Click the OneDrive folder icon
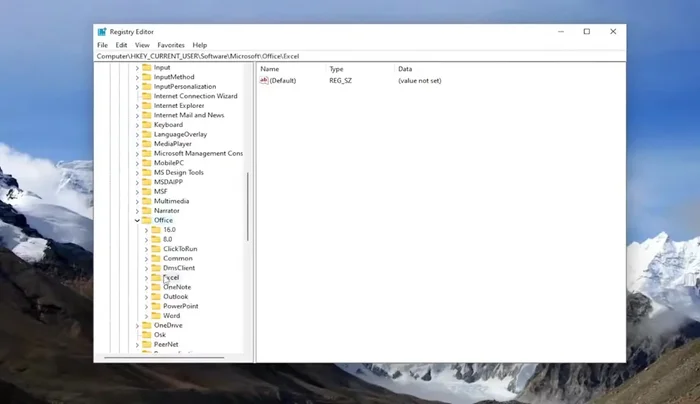The height and width of the screenshot is (404, 700). click(x=146, y=325)
